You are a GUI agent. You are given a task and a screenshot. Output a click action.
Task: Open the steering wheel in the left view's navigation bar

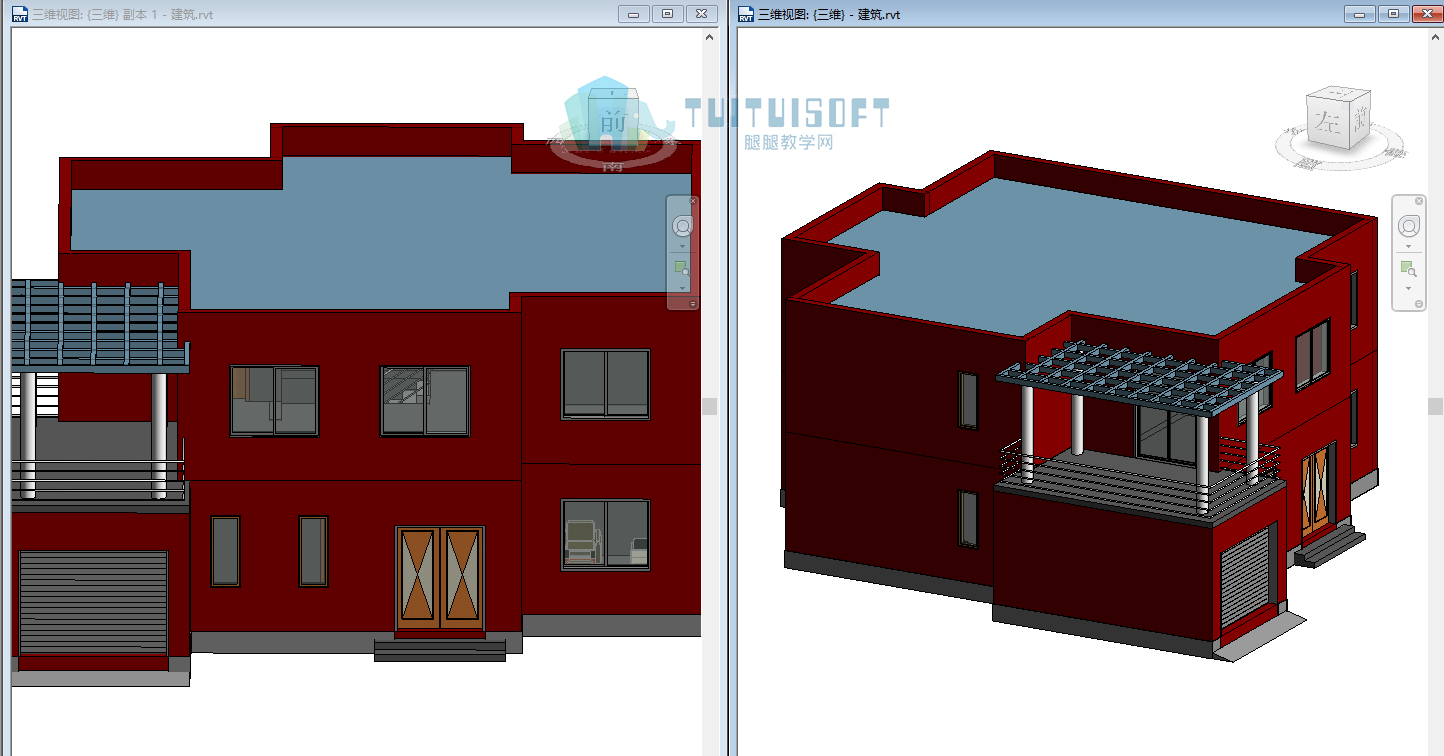[683, 226]
